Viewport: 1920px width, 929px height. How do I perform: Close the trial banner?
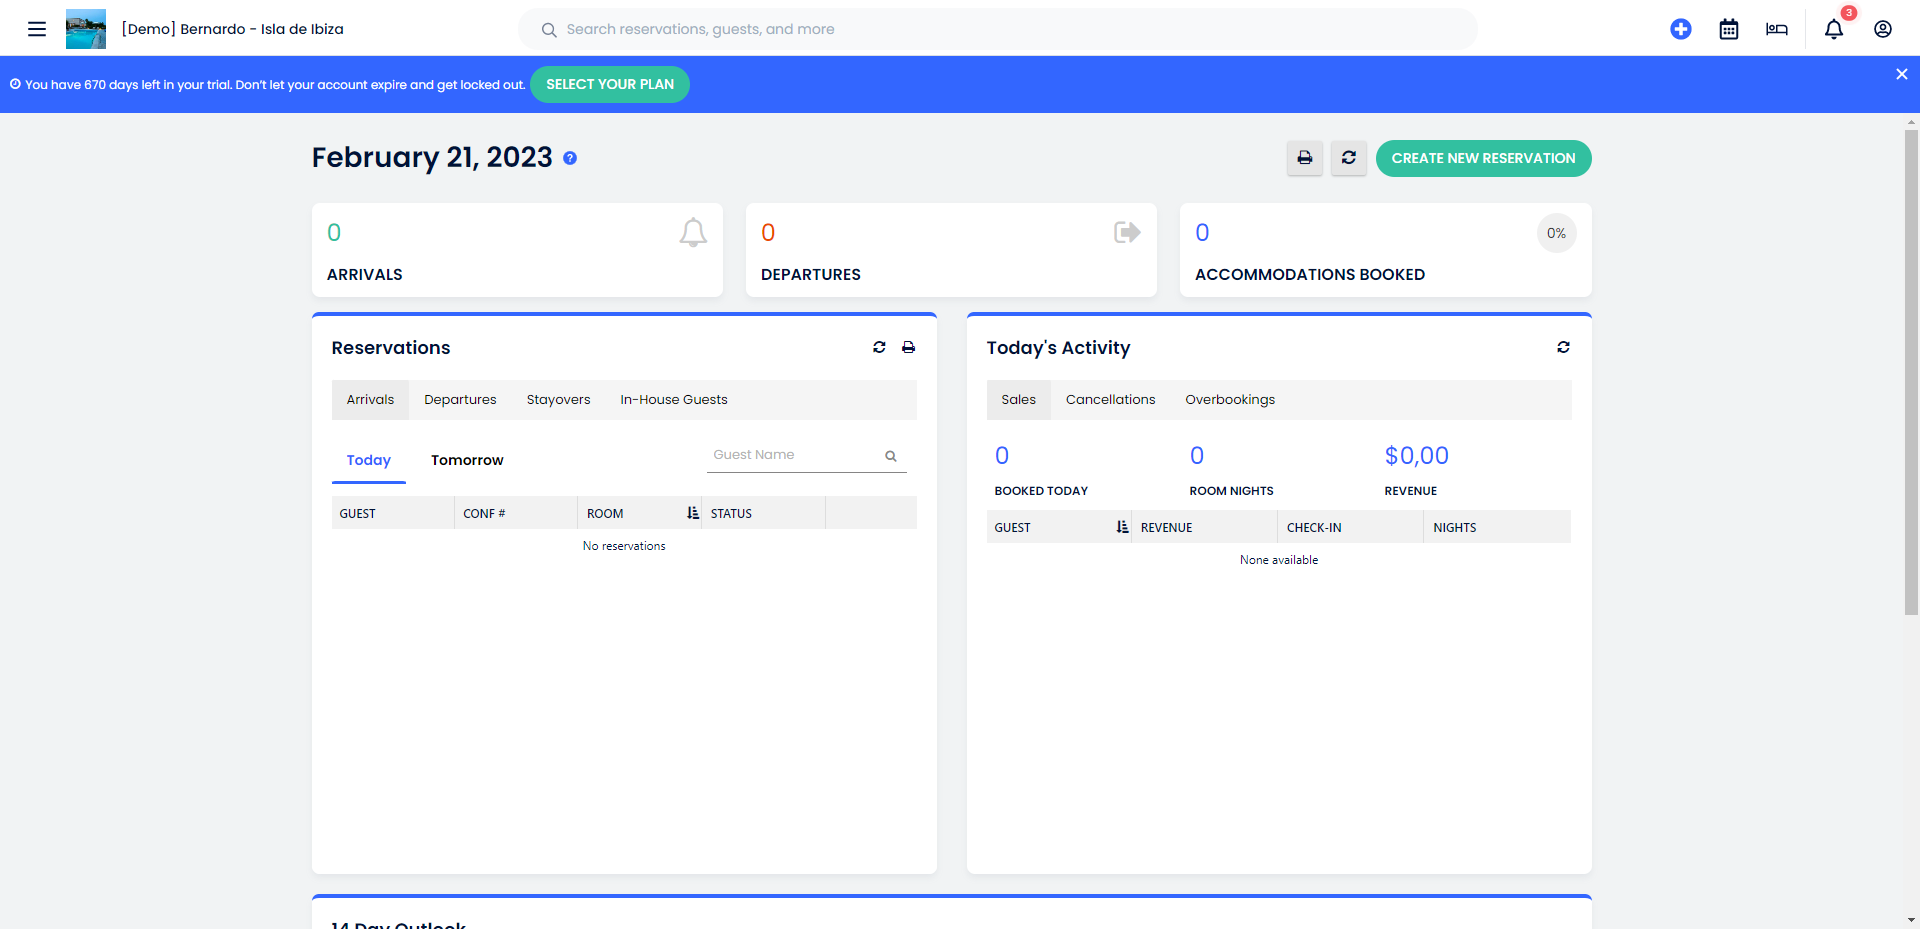[1902, 74]
